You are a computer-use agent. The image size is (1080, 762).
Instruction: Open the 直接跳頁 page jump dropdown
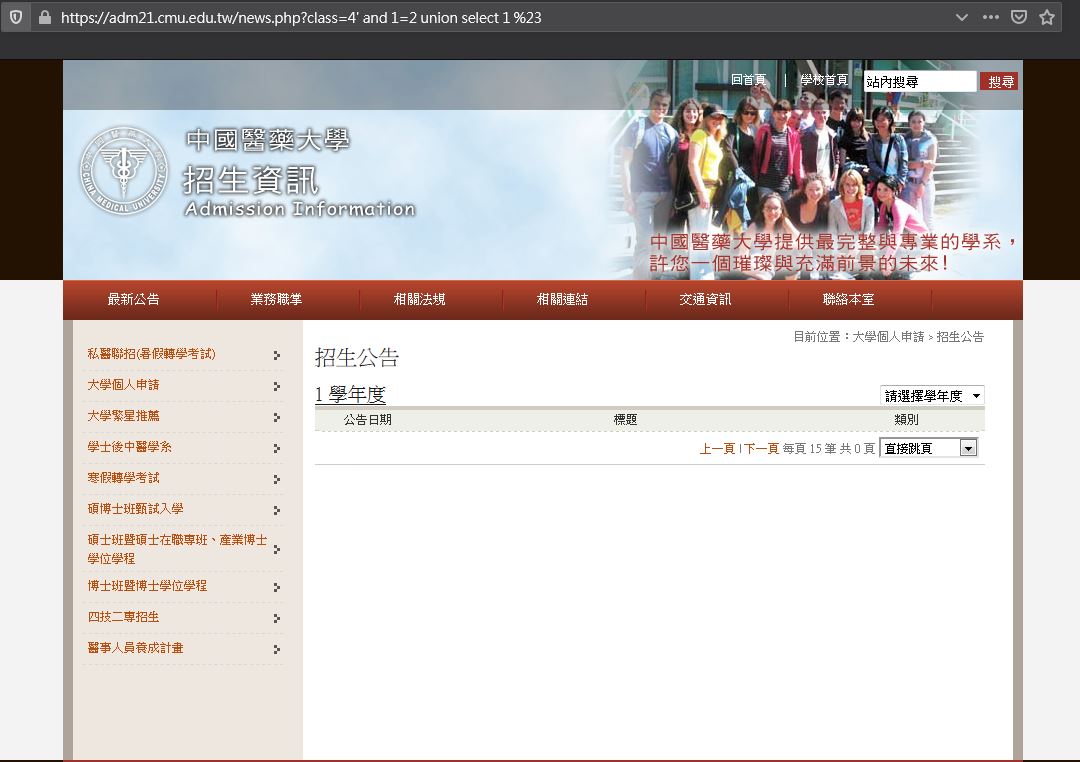[928, 448]
